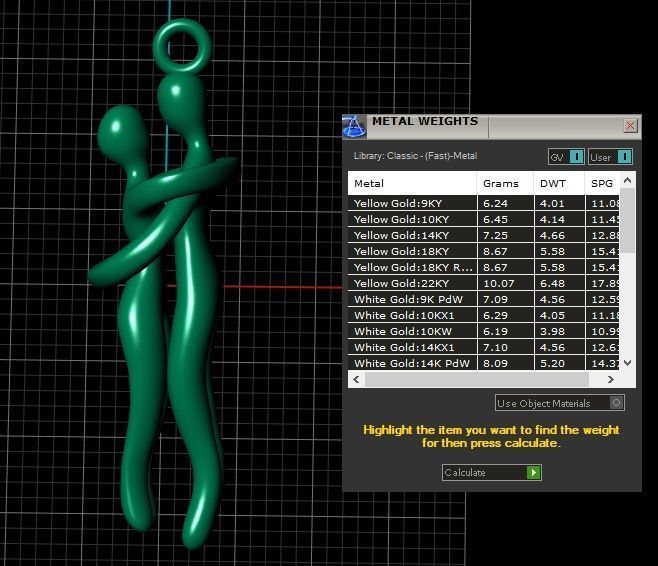Click the table scroll up arrow

pos(627,180)
